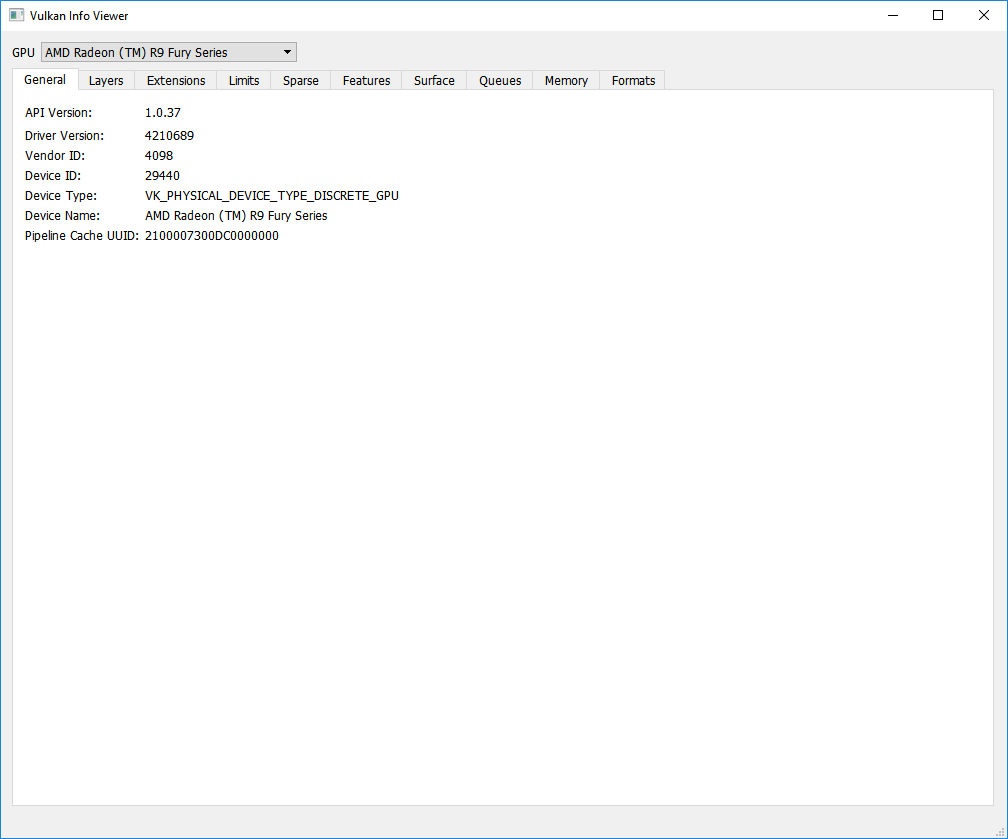Click the 'Device Type:' label
This screenshot has height=839, width=1008.
[x=61, y=195]
